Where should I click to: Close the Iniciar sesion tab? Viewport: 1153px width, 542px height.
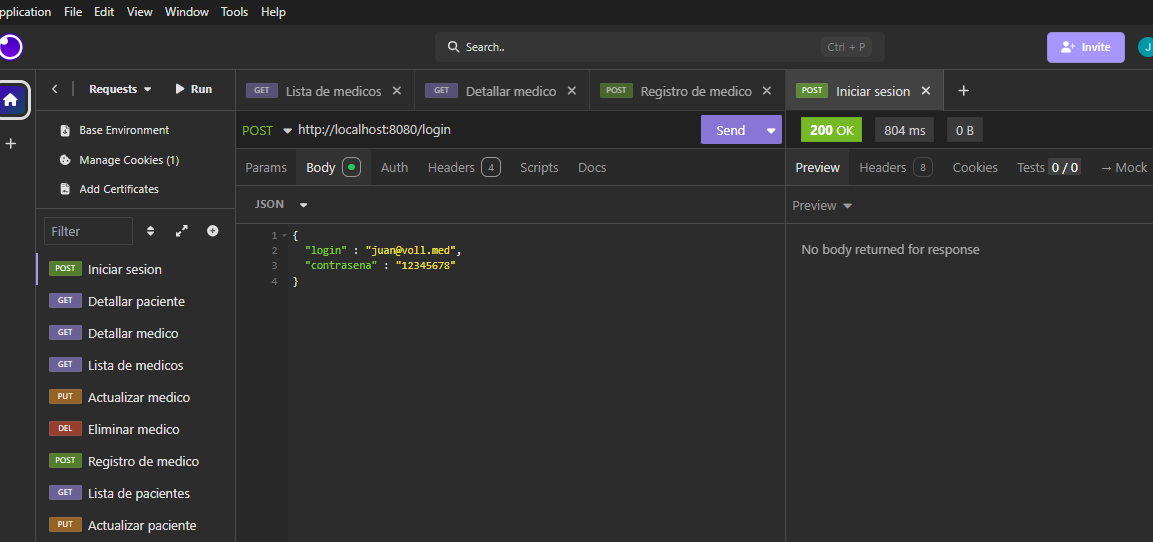(x=926, y=91)
